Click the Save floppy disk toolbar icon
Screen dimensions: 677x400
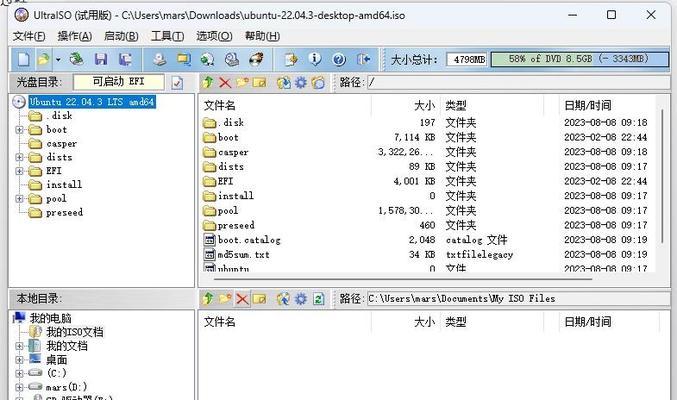101,59
